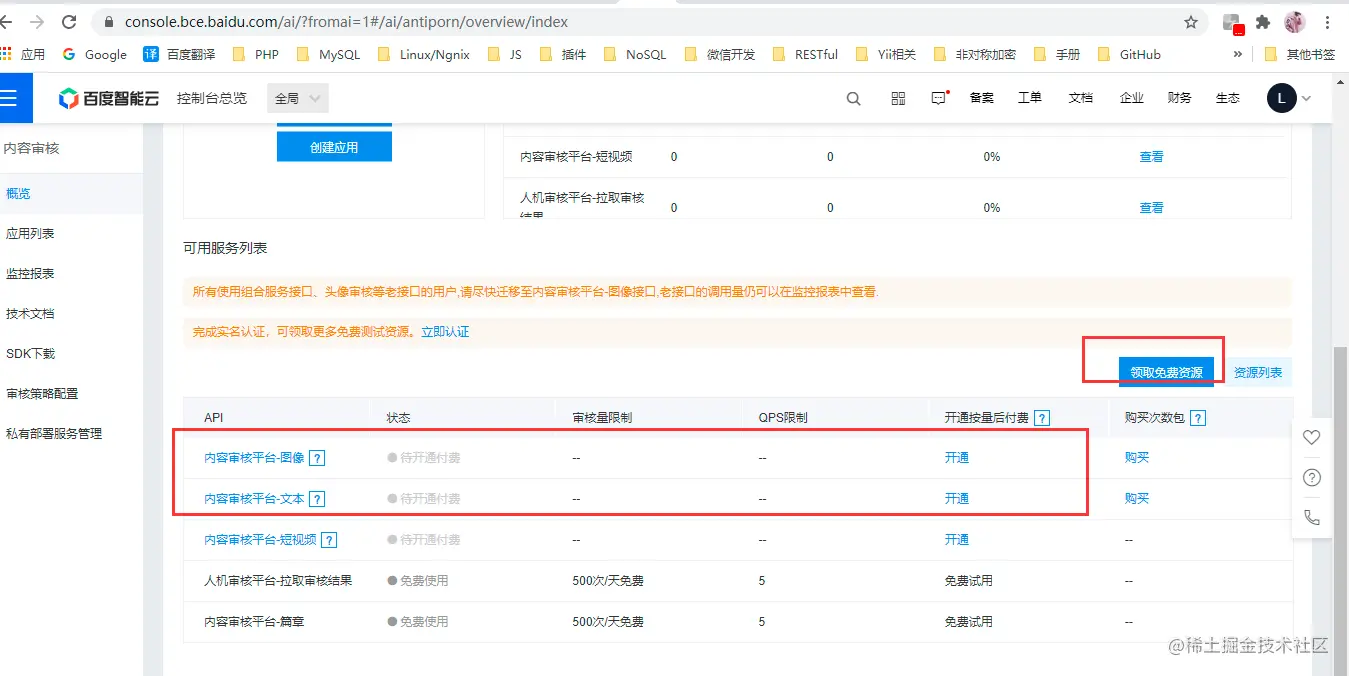Open the QR code grid icon
Viewport: 1349px width, 676px height.
(898, 98)
